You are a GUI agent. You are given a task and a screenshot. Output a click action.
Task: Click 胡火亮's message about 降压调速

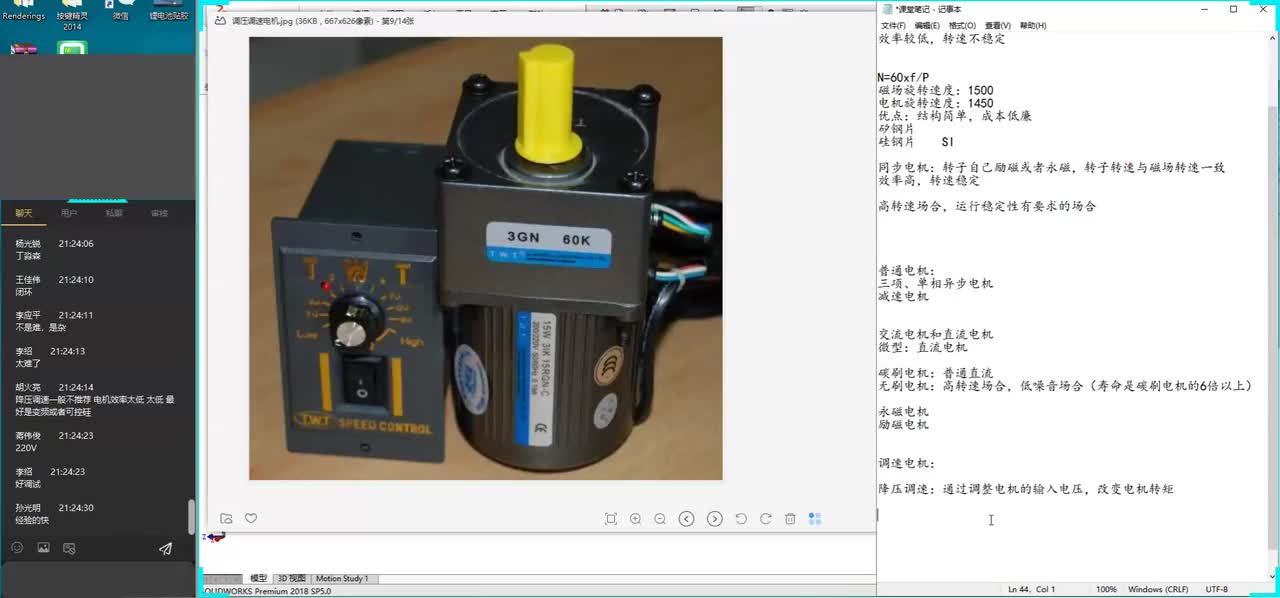[95, 405]
